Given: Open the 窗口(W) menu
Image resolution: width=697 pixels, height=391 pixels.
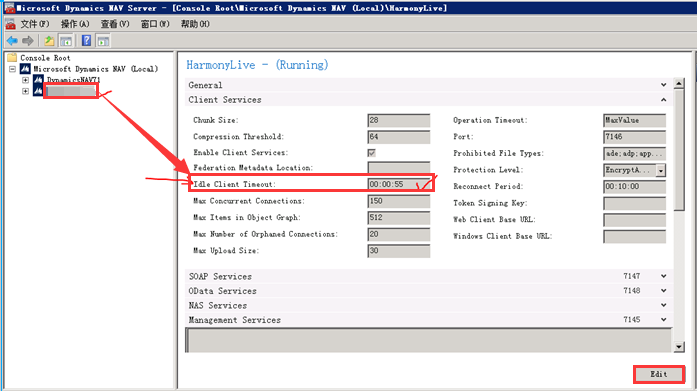Looking at the screenshot, I should pos(155,24).
